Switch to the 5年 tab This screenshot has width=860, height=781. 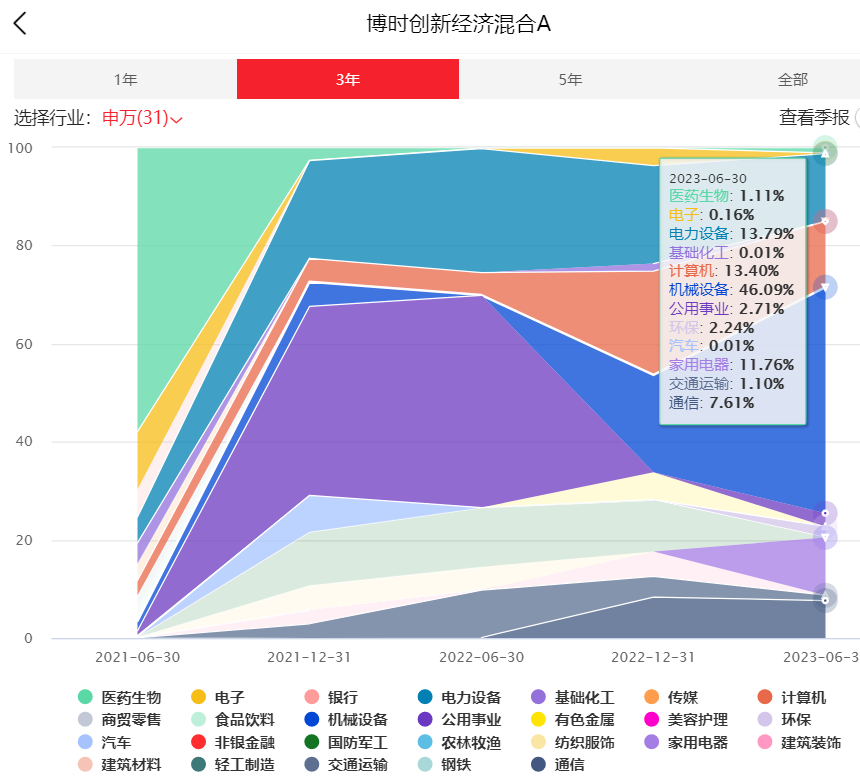point(570,80)
